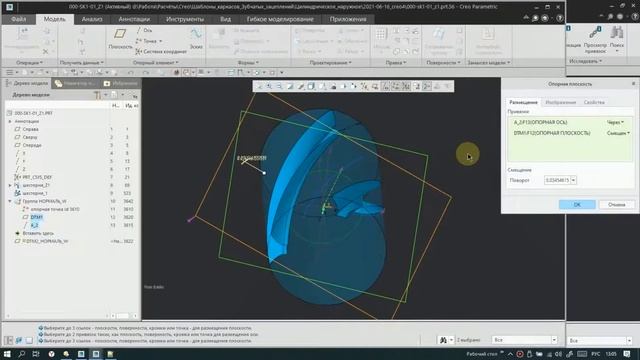Screen dimensions: 640x360
Task: Open the Поворот value dropdown arrow
Action: [x=573, y=180]
